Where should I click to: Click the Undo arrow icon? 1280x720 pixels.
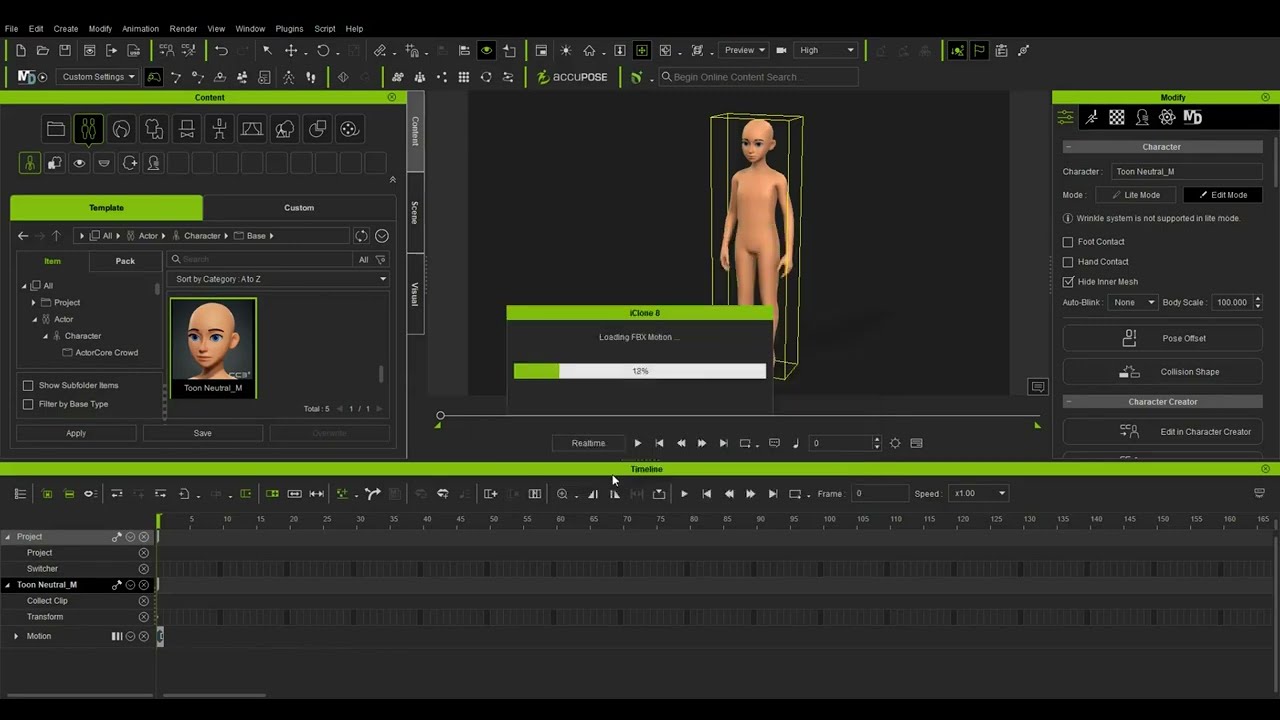pyautogui.click(x=221, y=50)
